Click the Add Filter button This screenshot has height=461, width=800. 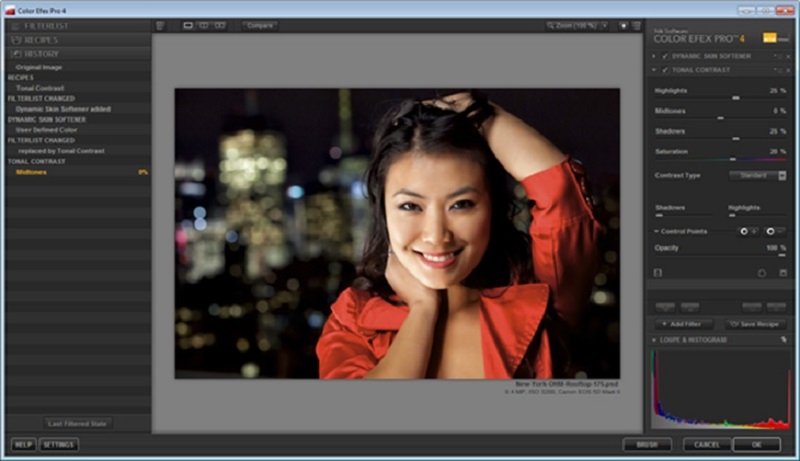coord(683,324)
